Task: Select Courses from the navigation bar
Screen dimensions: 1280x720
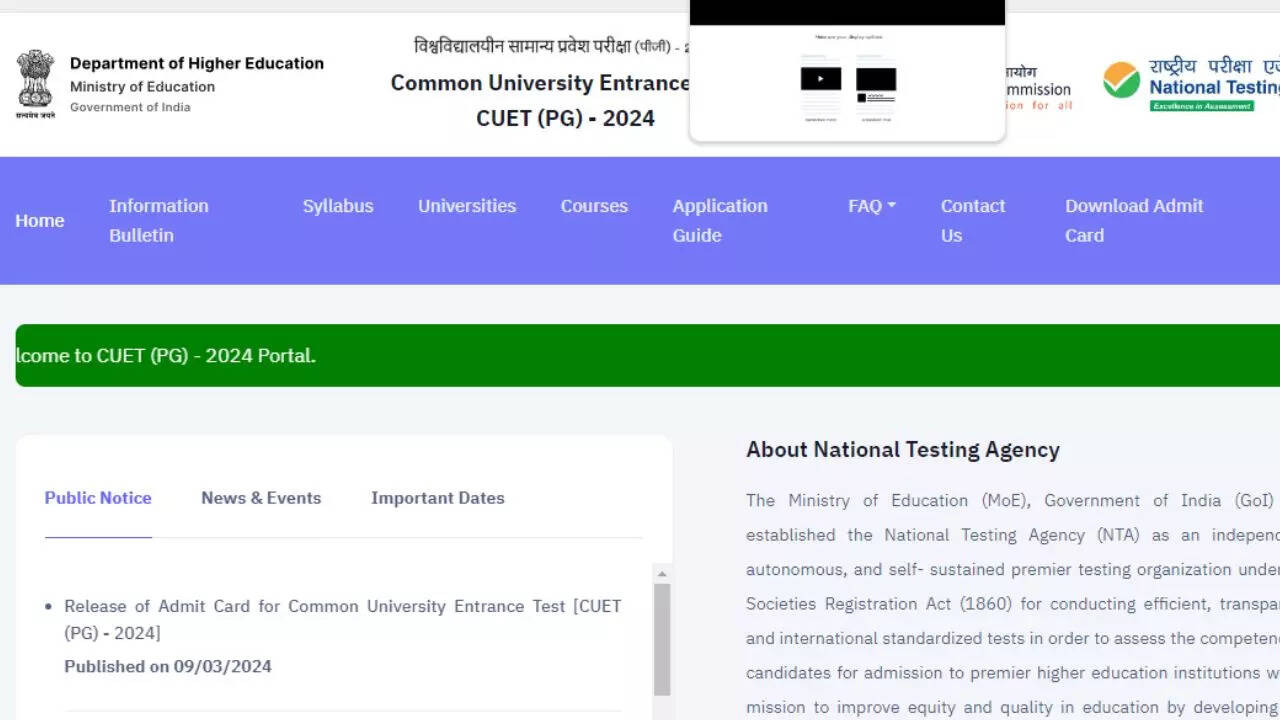Action: pyautogui.click(x=594, y=206)
